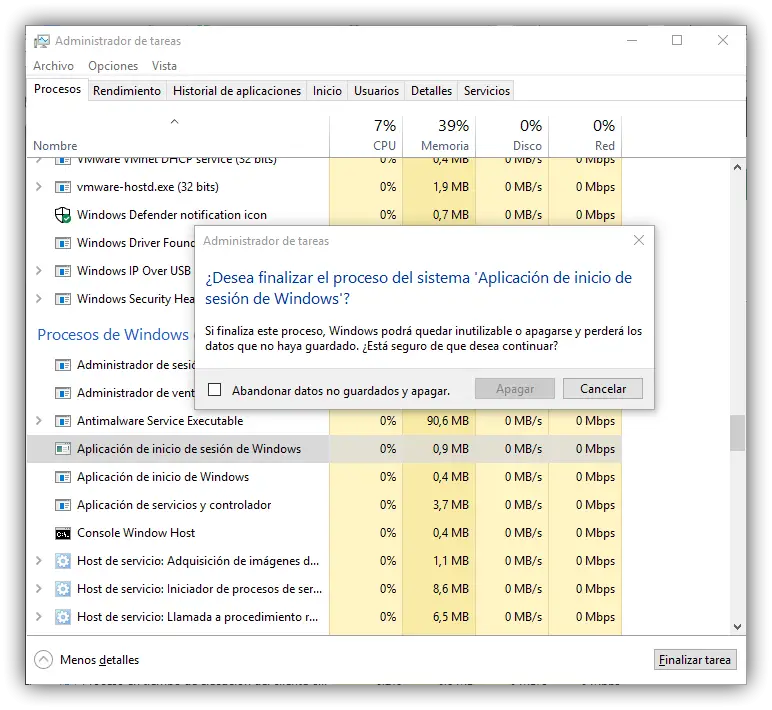The height and width of the screenshot is (710, 772).
Task: Sort by the Disco column header
Action: [x=512, y=136]
